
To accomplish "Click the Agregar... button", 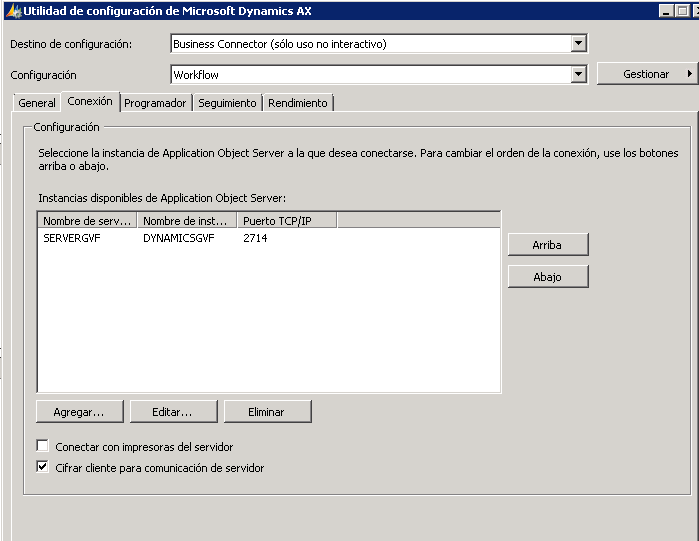I will 79,412.
